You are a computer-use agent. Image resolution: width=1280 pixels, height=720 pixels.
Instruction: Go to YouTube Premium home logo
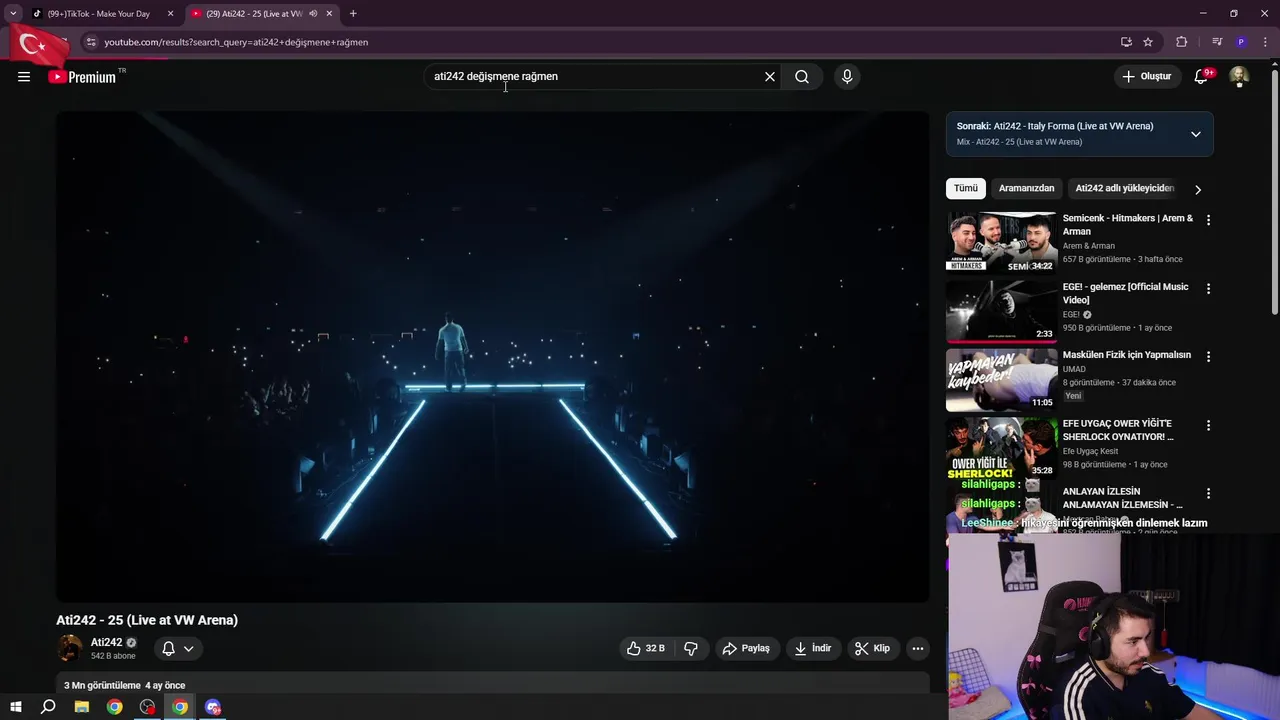(82, 77)
